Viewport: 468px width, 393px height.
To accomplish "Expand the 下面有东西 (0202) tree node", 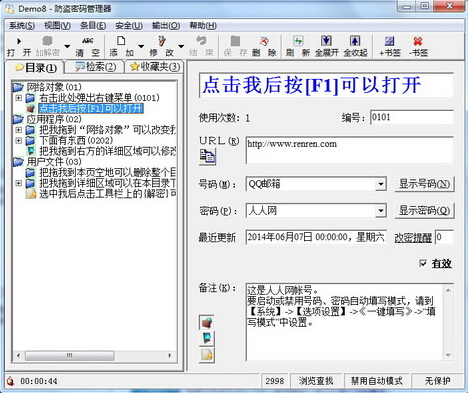I will 19,140.
